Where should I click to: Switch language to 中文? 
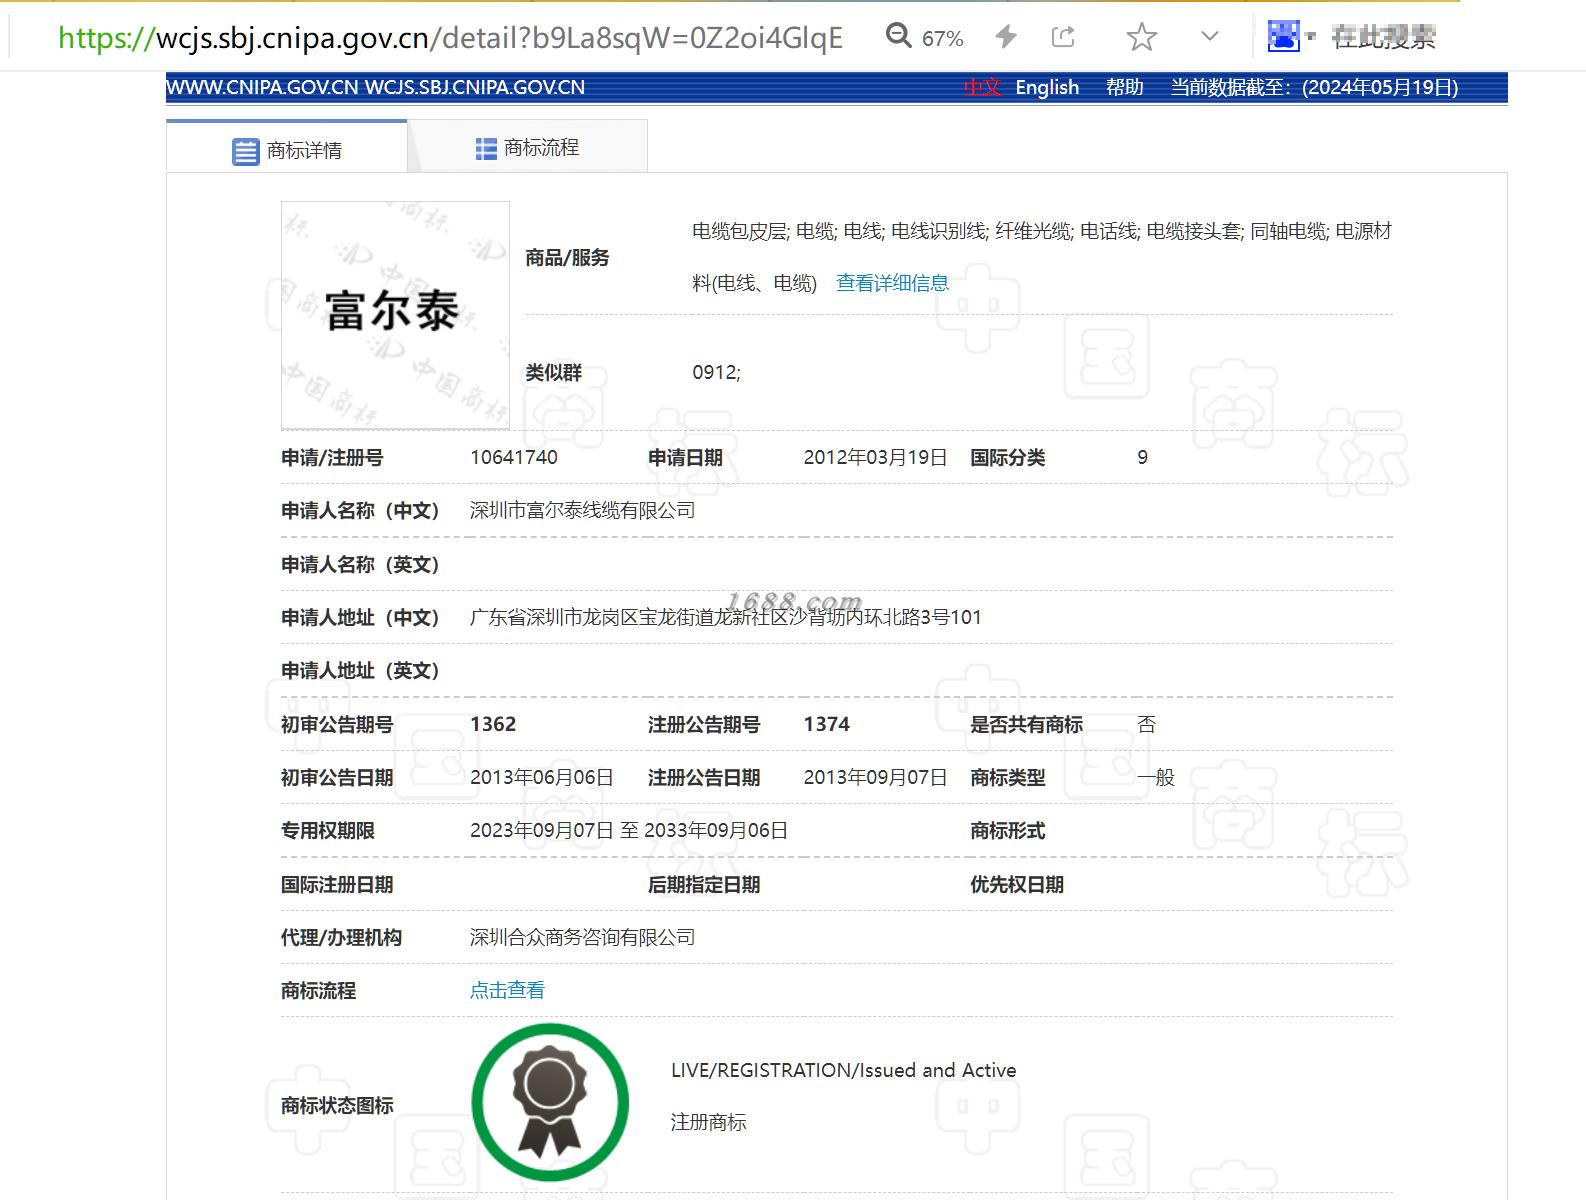[982, 87]
